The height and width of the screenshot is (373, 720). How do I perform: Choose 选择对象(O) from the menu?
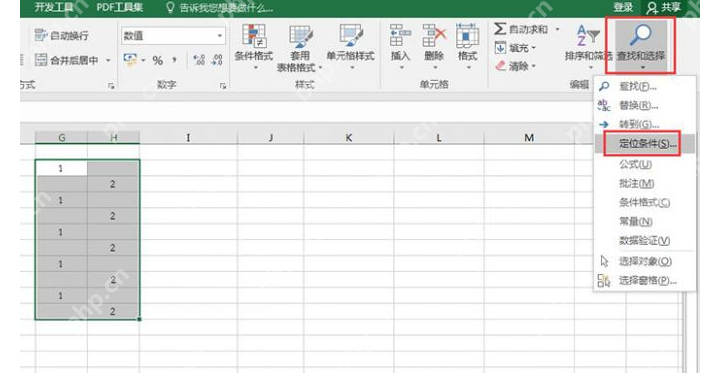coord(645,261)
